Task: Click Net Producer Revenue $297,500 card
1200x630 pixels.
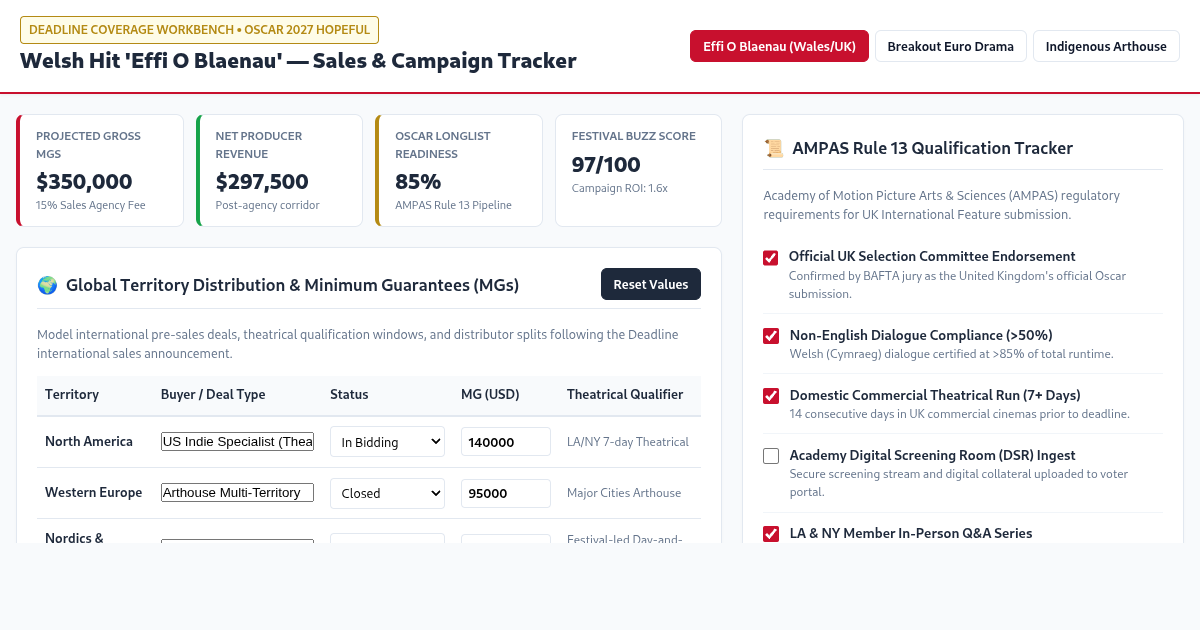Action: [279, 170]
